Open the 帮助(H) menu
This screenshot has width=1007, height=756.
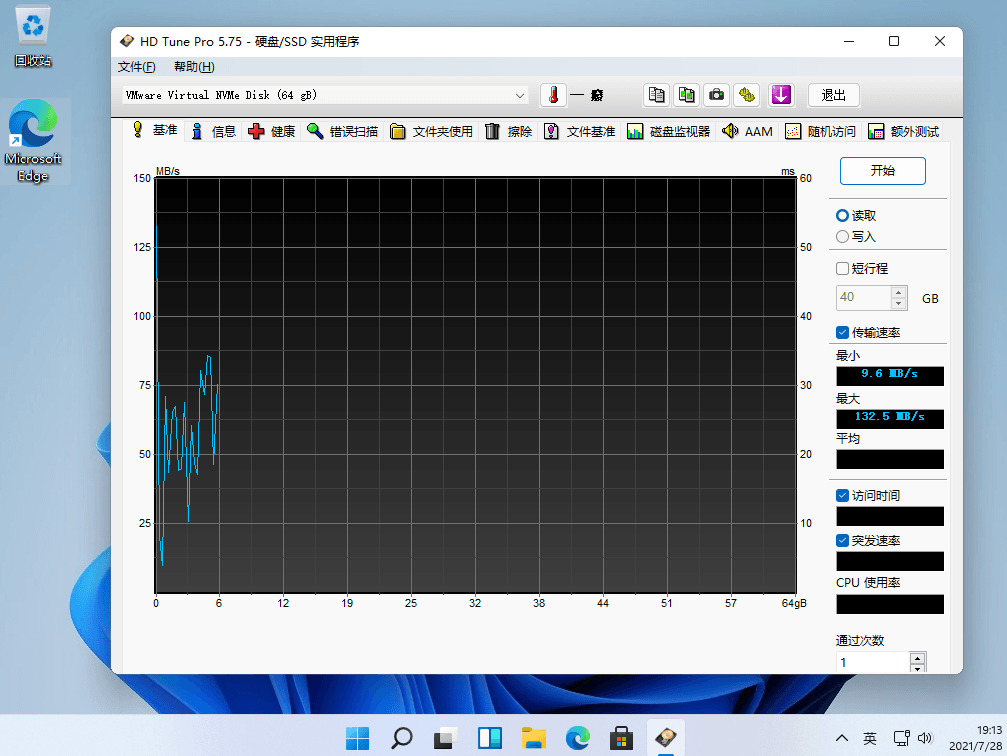[194, 67]
